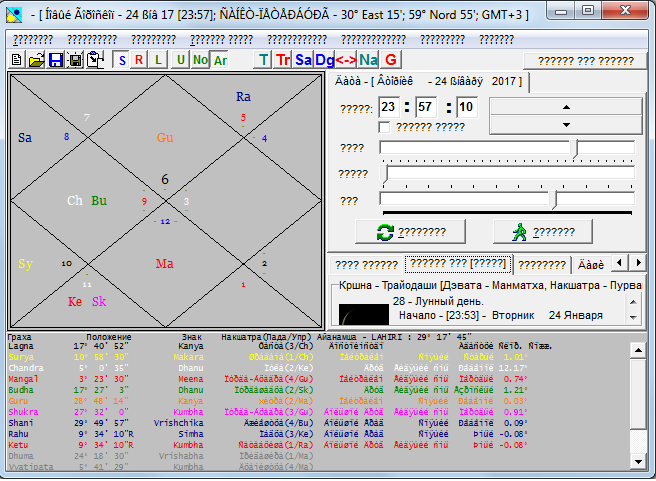Viewport: 656px width, 481px height.
Task: Click the wide button at toolbar's right end
Action: click(585, 61)
